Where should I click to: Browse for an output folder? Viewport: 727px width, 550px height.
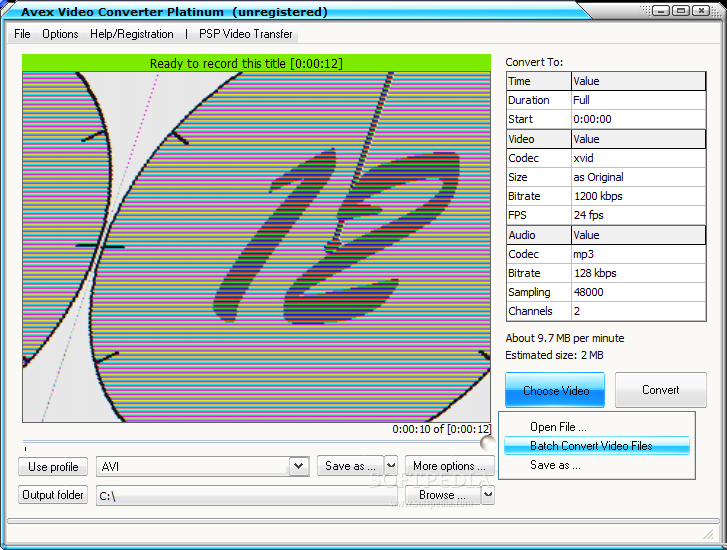[443, 495]
